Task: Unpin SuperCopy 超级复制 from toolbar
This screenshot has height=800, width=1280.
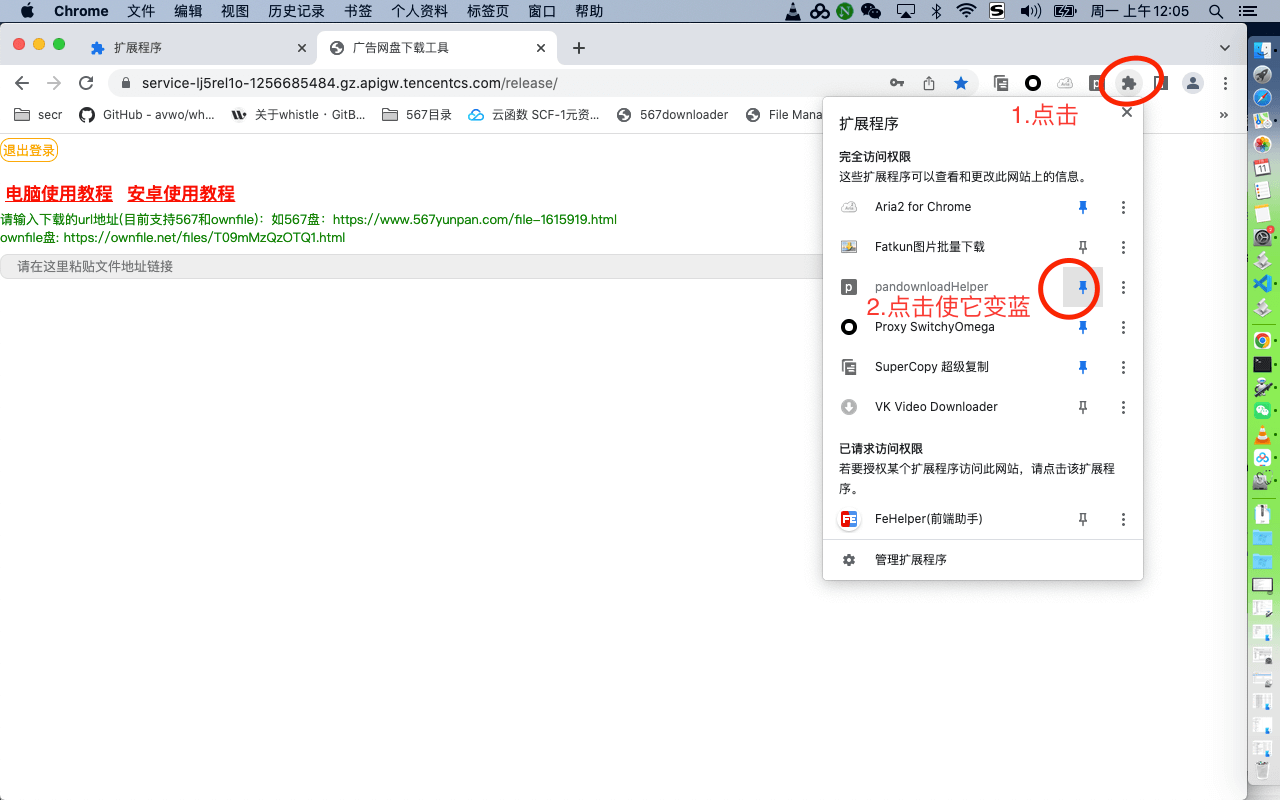Action: tap(1082, 367)
